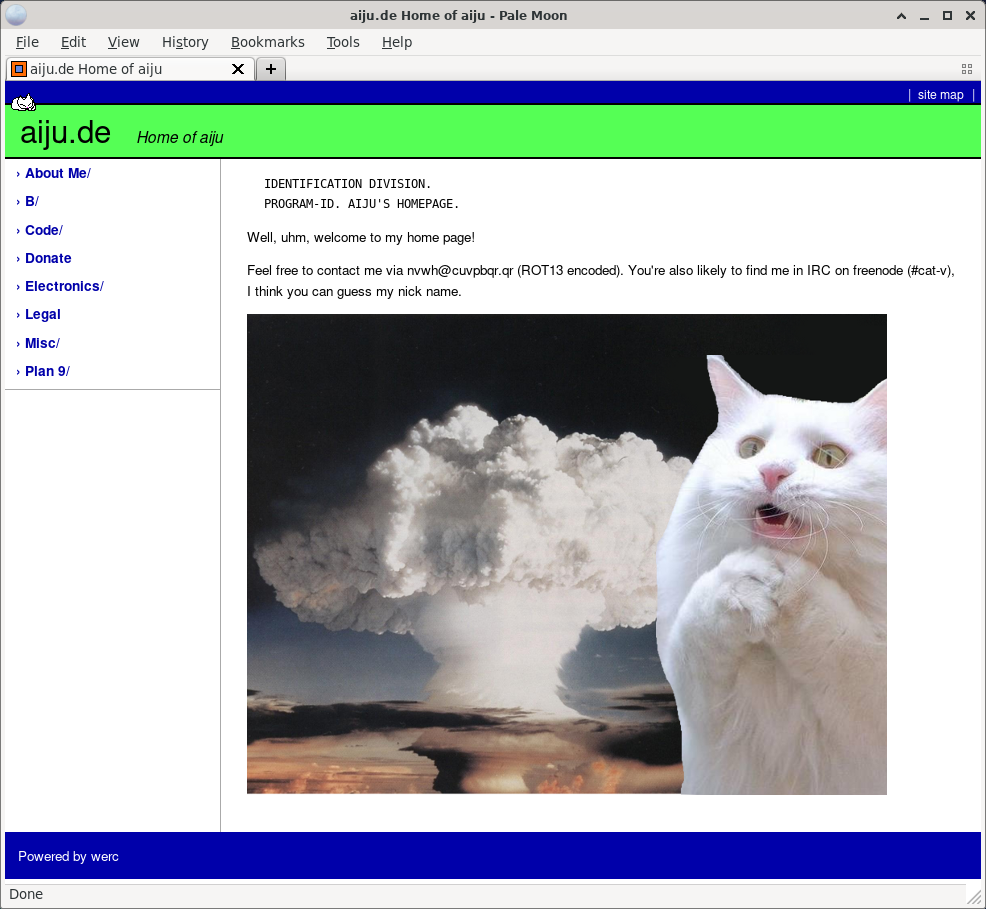Viewport: 986px width, 909px height.
Task: Click the aiju.de site title
Action: [65, 133]
